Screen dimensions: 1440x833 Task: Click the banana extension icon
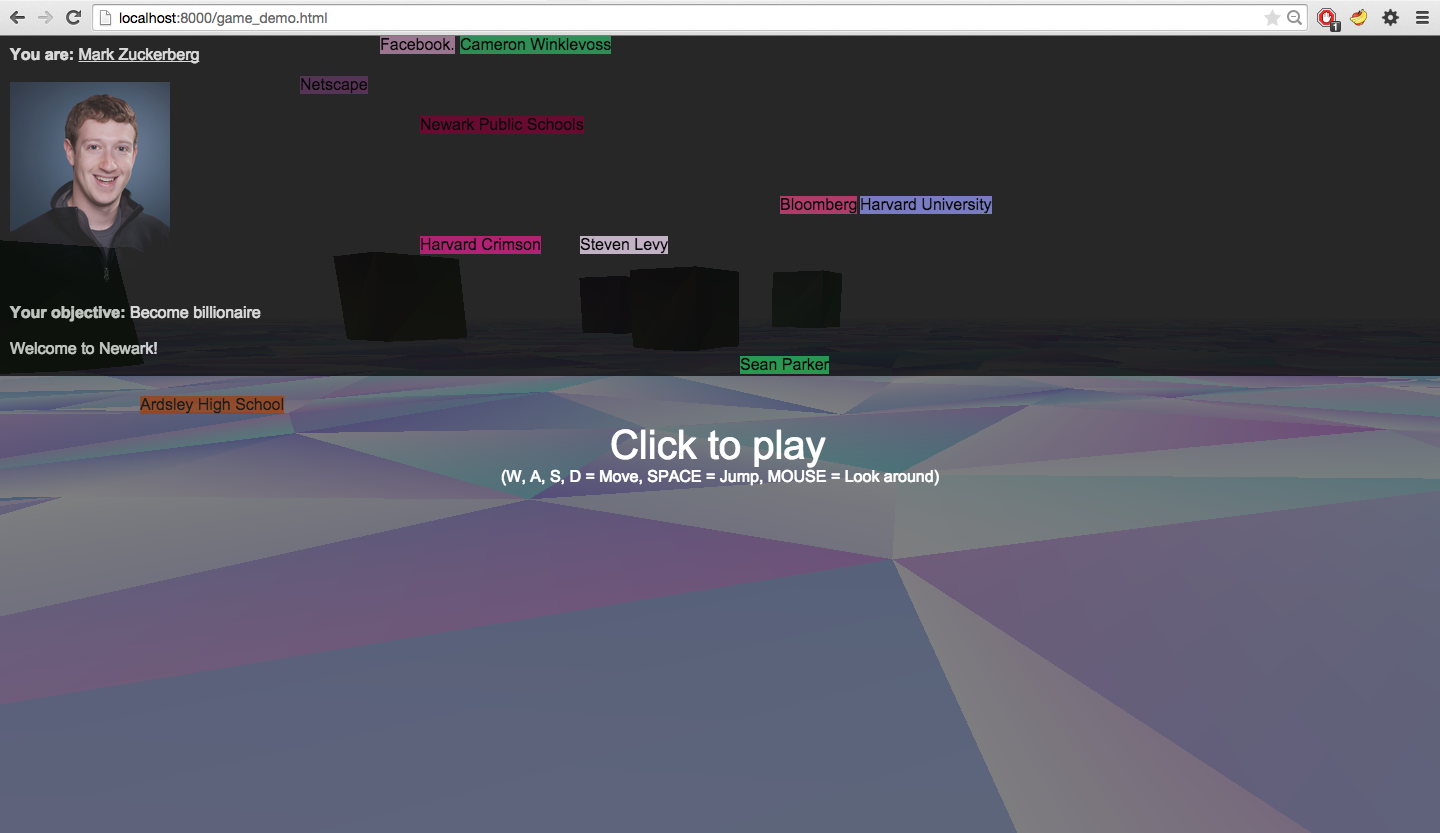pos(1358,17)
